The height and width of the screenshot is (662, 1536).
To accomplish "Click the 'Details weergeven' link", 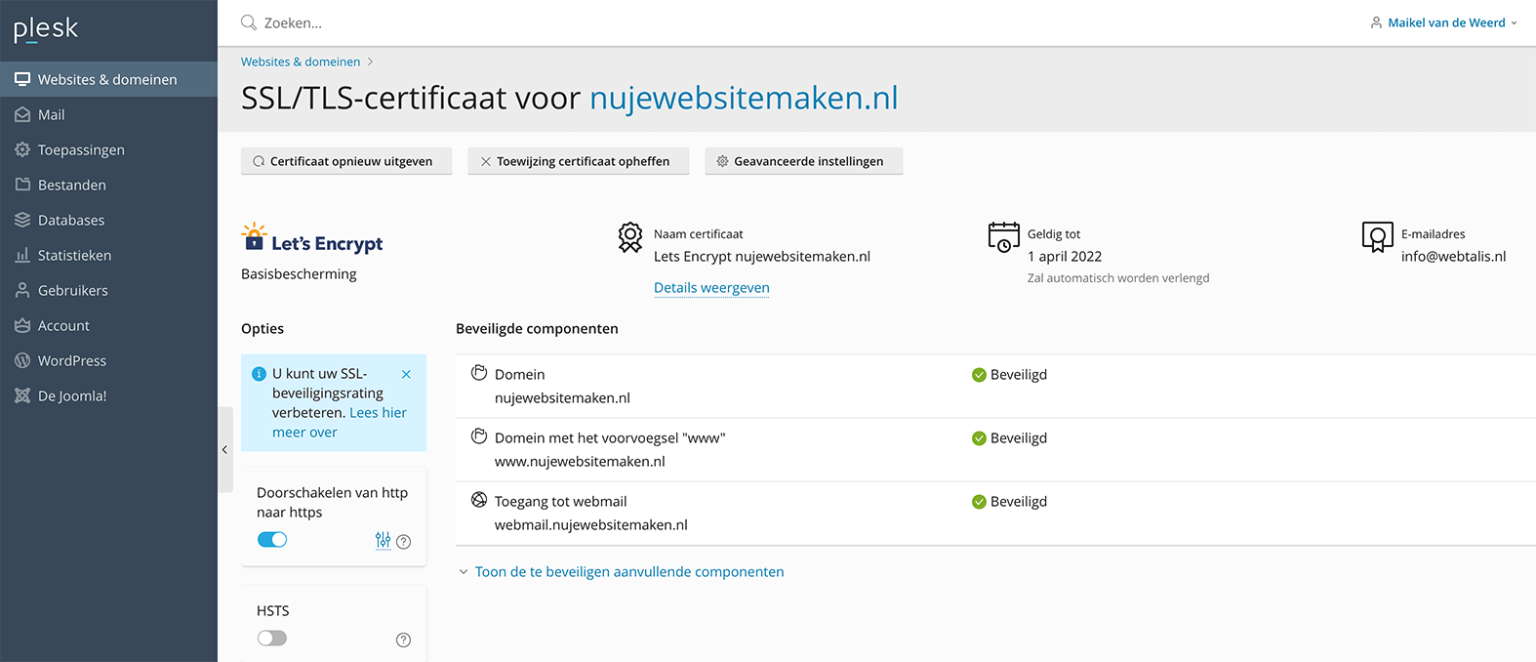I will (x=711, y=288).
